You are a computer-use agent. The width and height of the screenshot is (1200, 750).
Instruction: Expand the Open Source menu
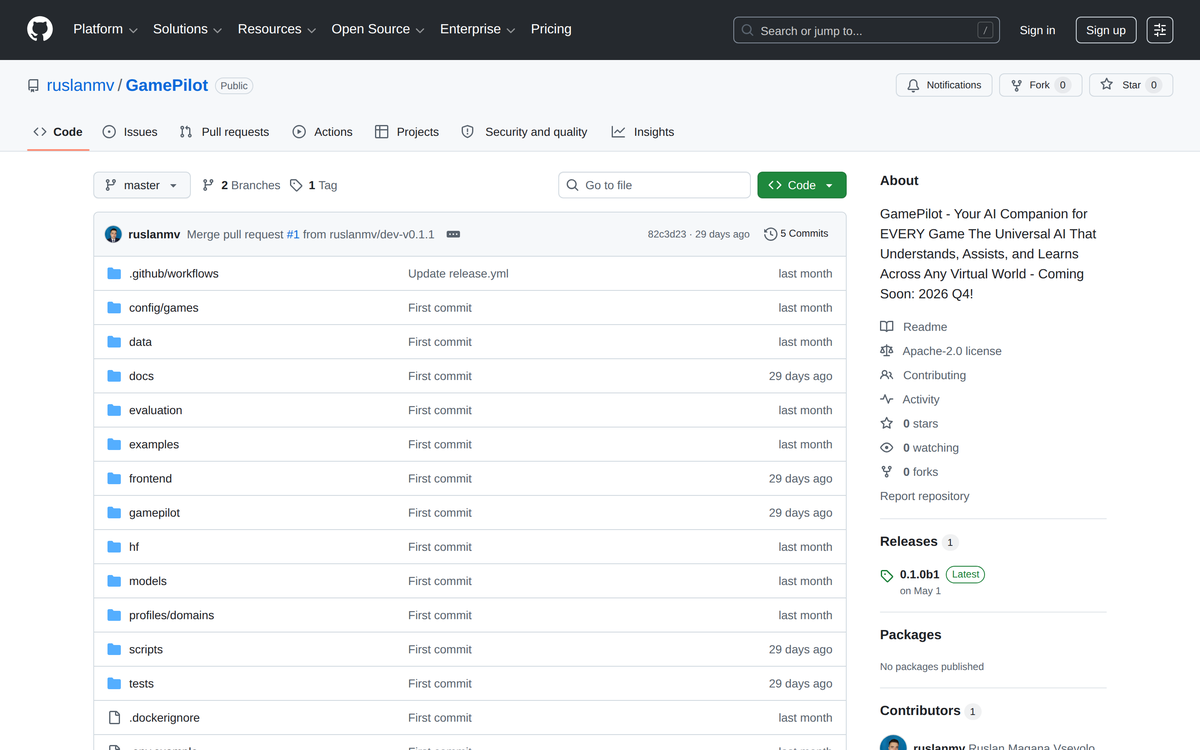[378, 30]
